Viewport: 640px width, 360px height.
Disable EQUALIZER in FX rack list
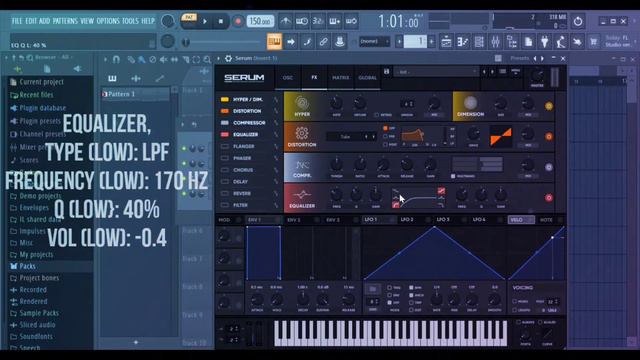coord(225,135)
